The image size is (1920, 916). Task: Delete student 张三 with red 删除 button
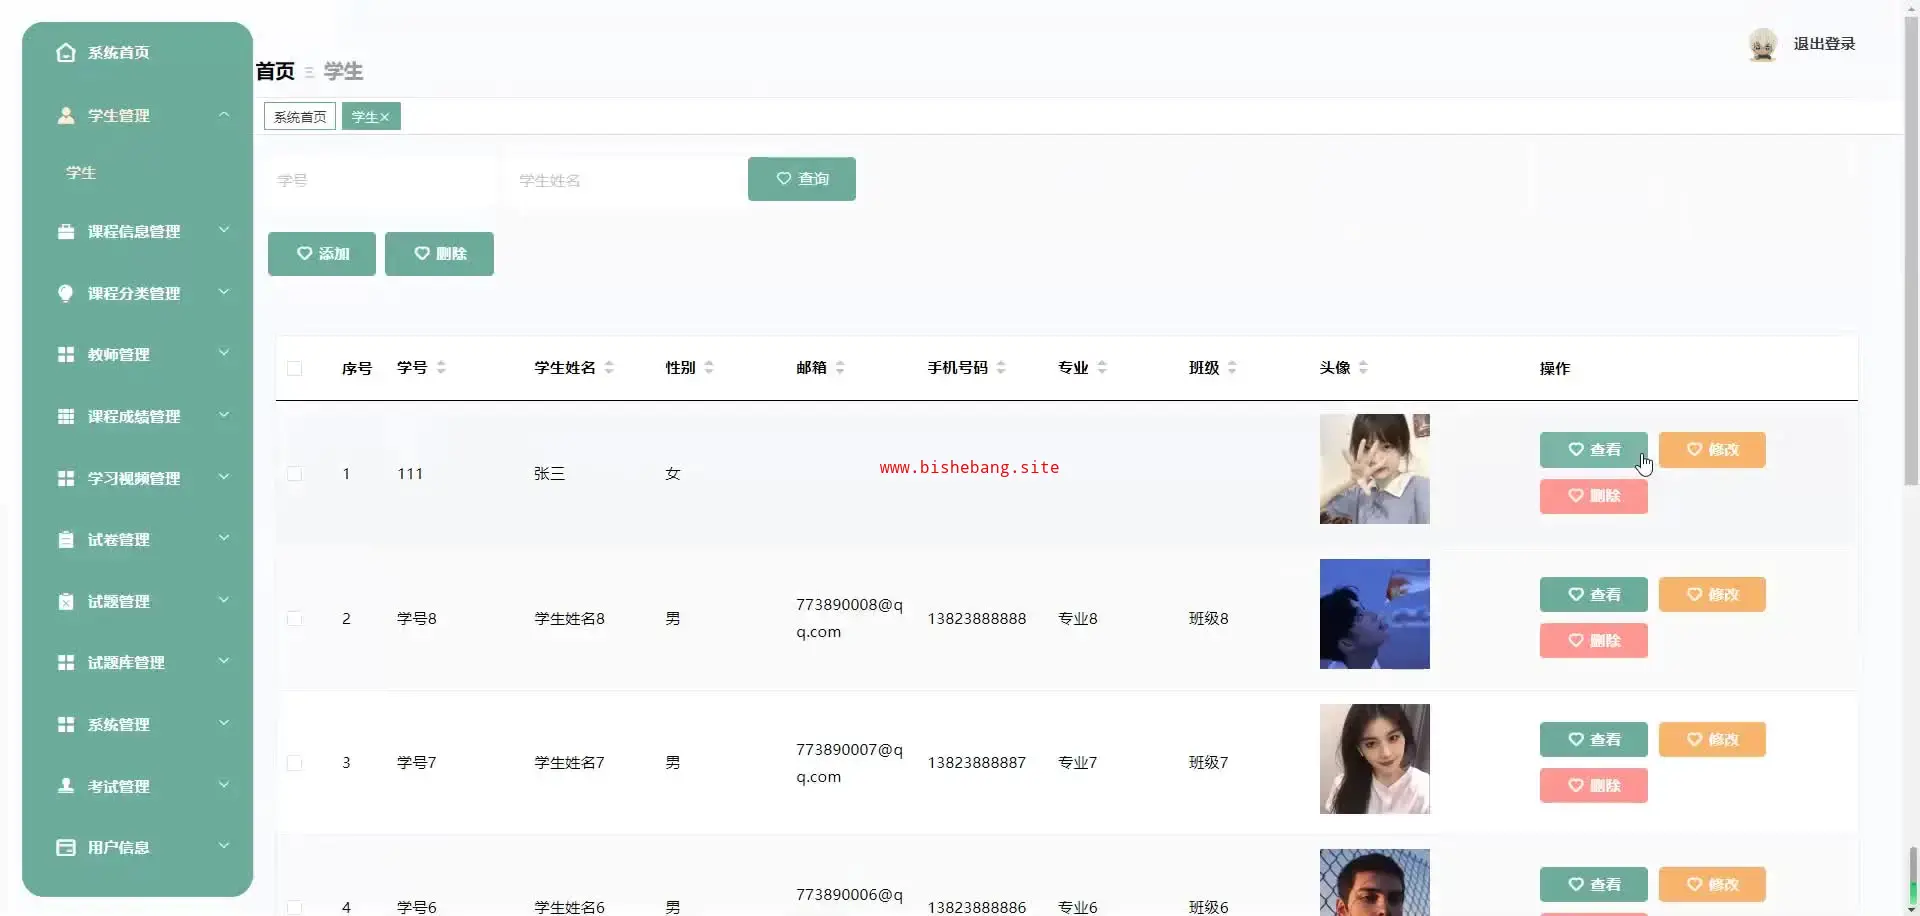click(x=1594, y=496)
